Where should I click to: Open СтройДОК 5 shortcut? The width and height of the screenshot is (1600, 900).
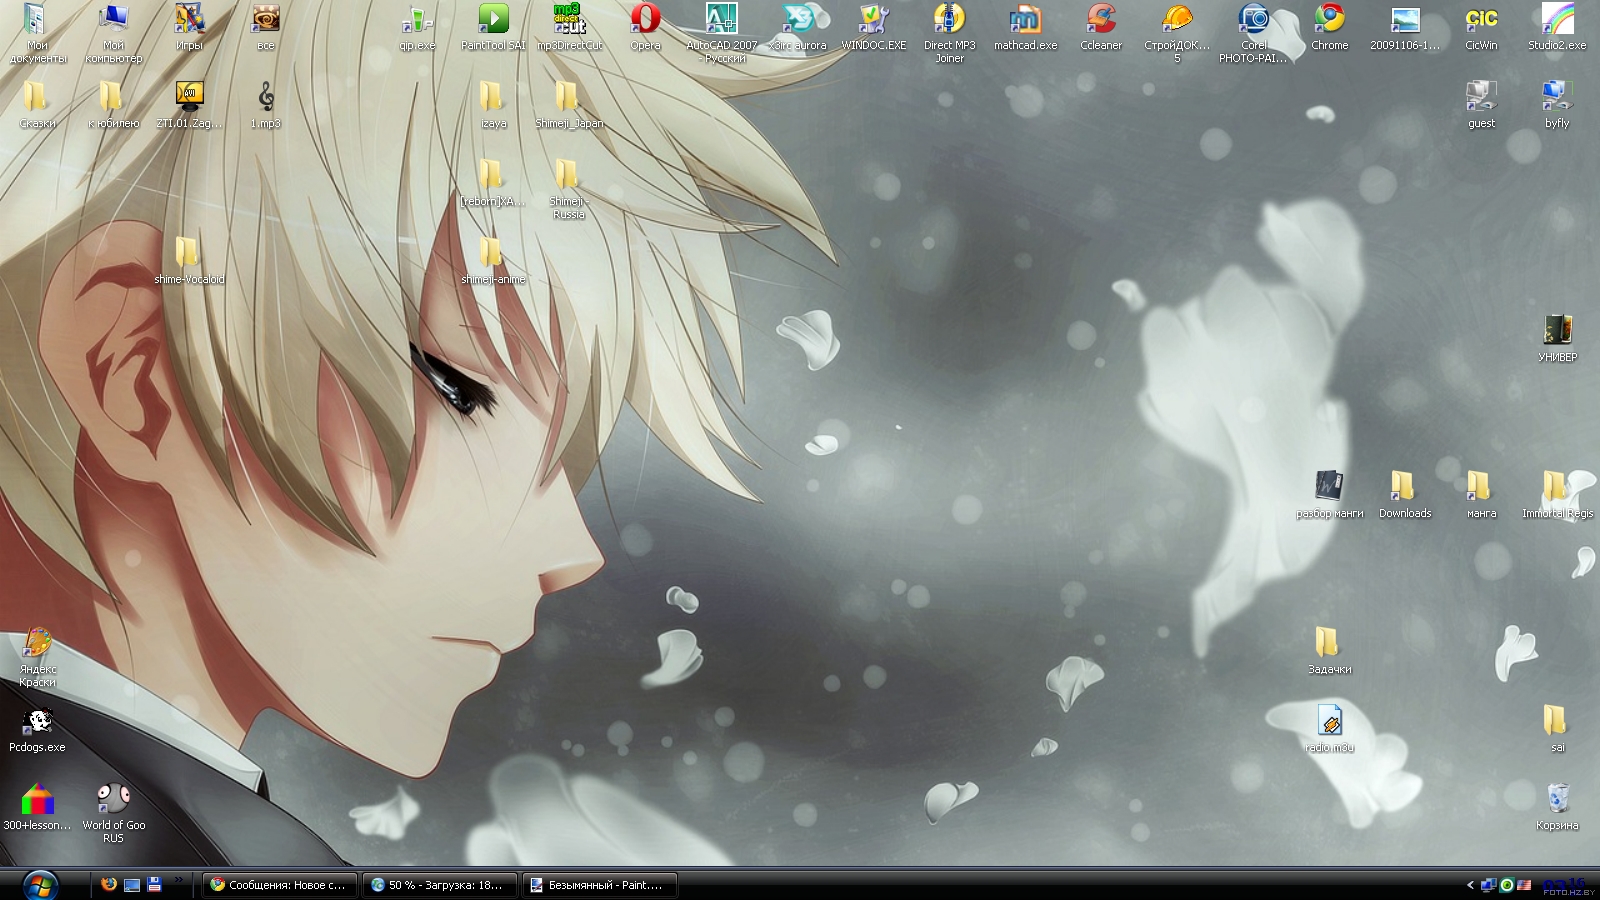[x=1177, y=33]
